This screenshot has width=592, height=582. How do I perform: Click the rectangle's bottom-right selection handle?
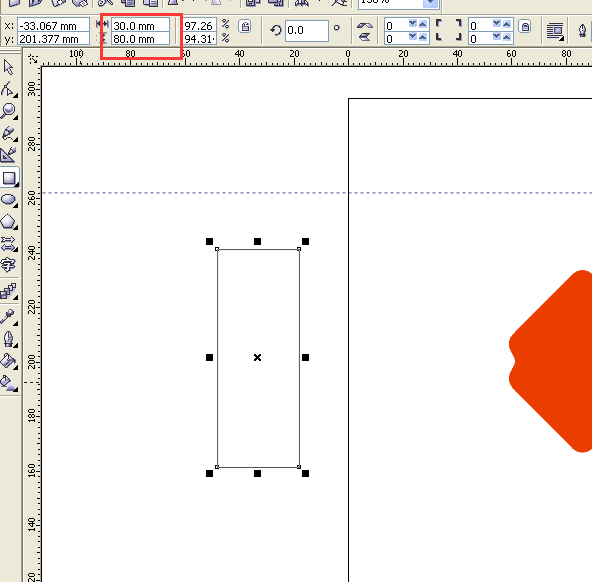click(x=305, y=473)
